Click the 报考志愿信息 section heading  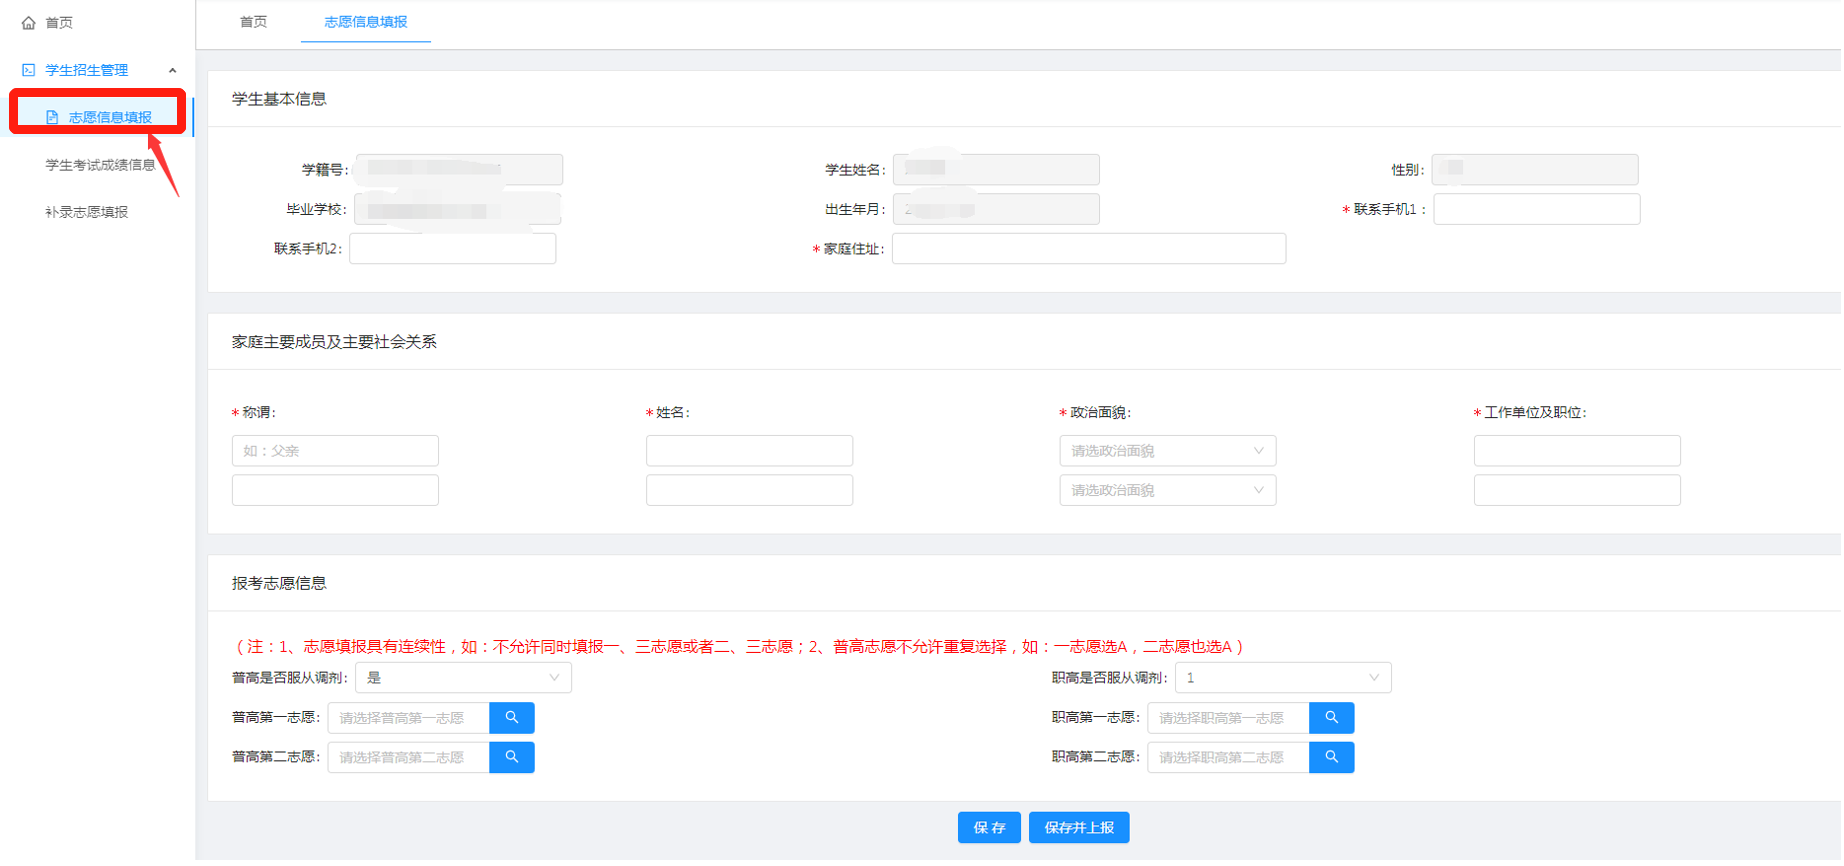point(279,584)
